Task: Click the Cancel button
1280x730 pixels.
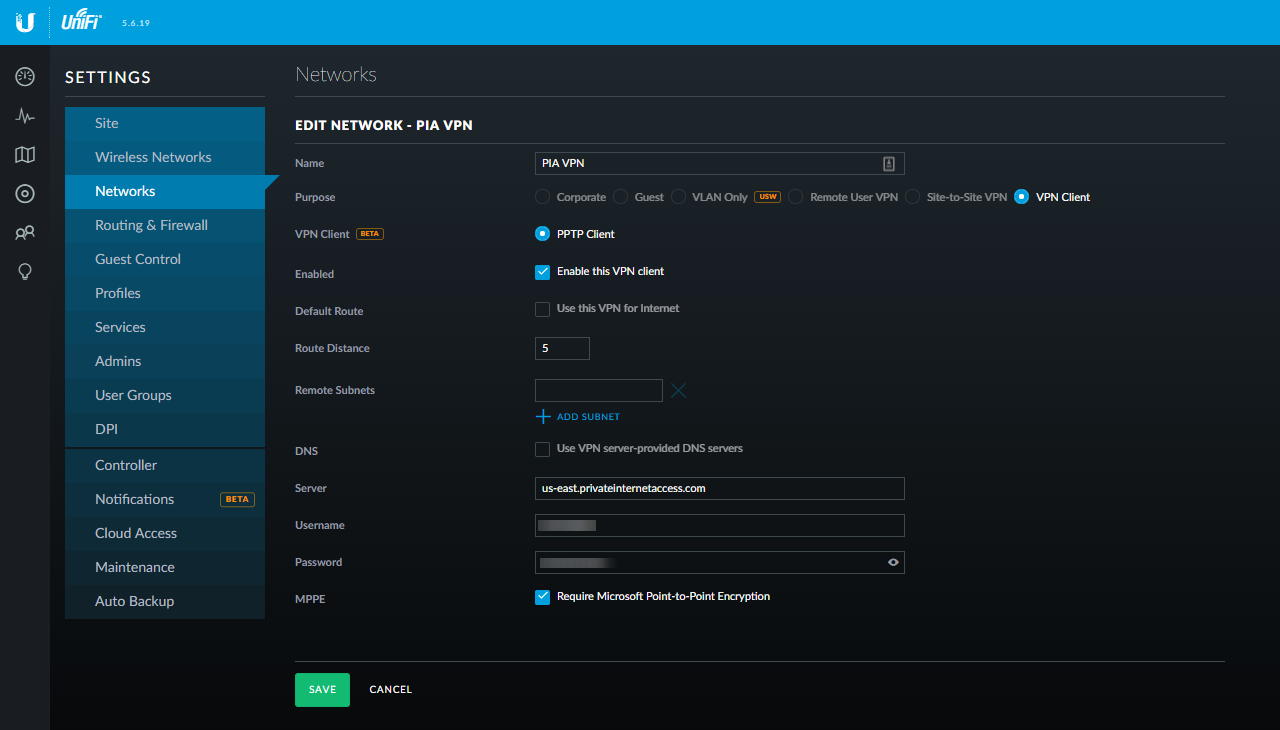Action: pyautogui.click(x=390, y=690)
